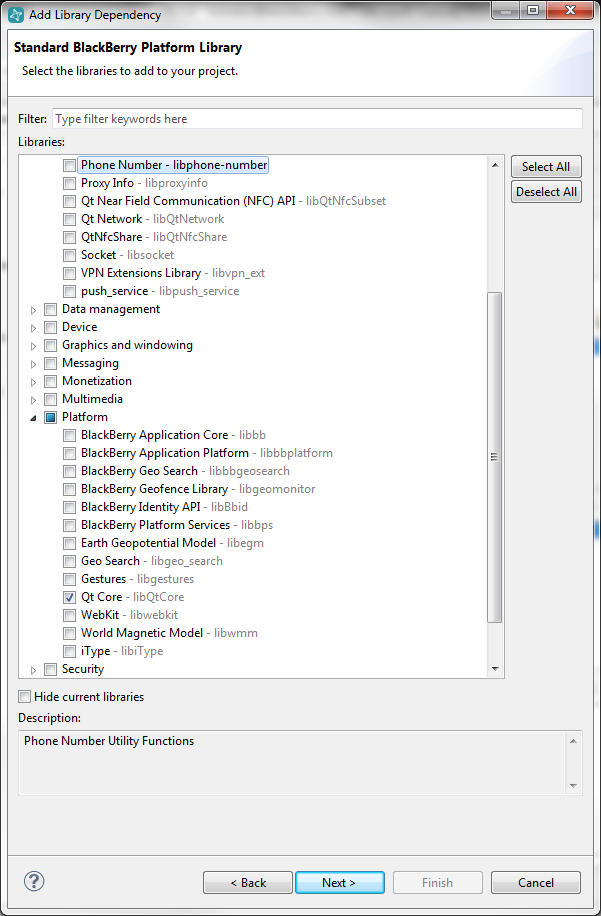Check the Proxy Info checkbox
The image size is (601, 916).
[70, 183]
